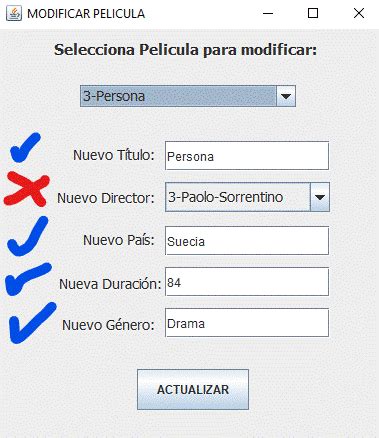The image size is (379, 438).
Task: Maximize the MODIFICAR PELICULA window
Action: 313,13
